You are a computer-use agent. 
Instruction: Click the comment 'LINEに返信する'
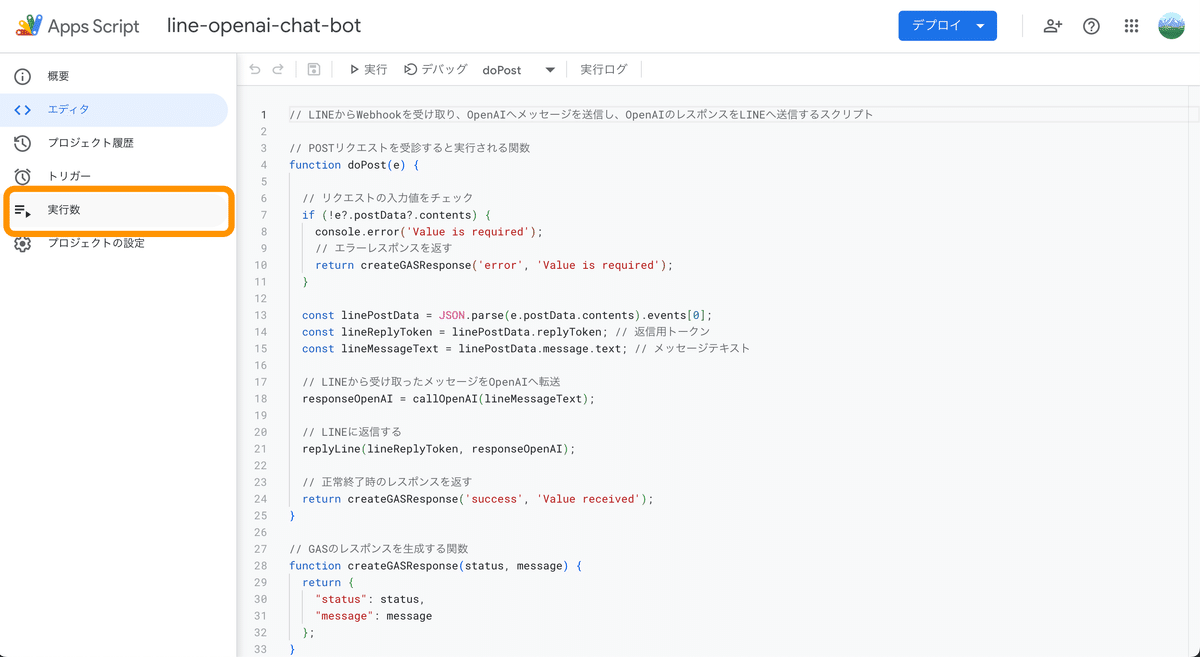click(x=351, y=432)
